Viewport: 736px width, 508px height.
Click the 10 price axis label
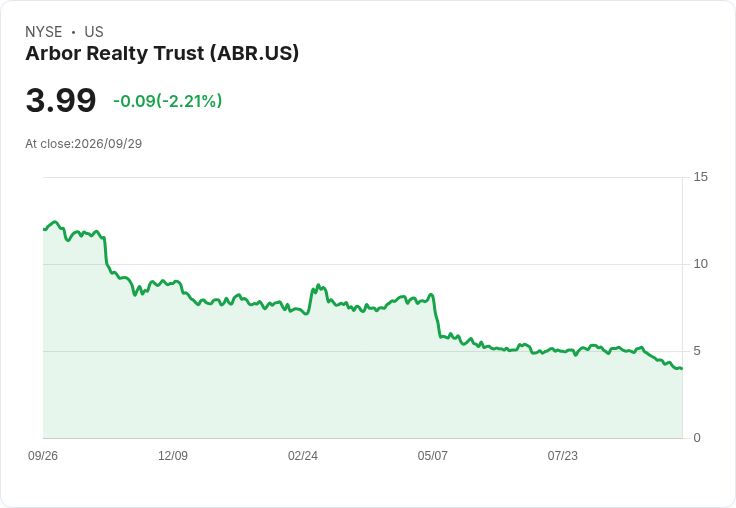tap(700, 264)
